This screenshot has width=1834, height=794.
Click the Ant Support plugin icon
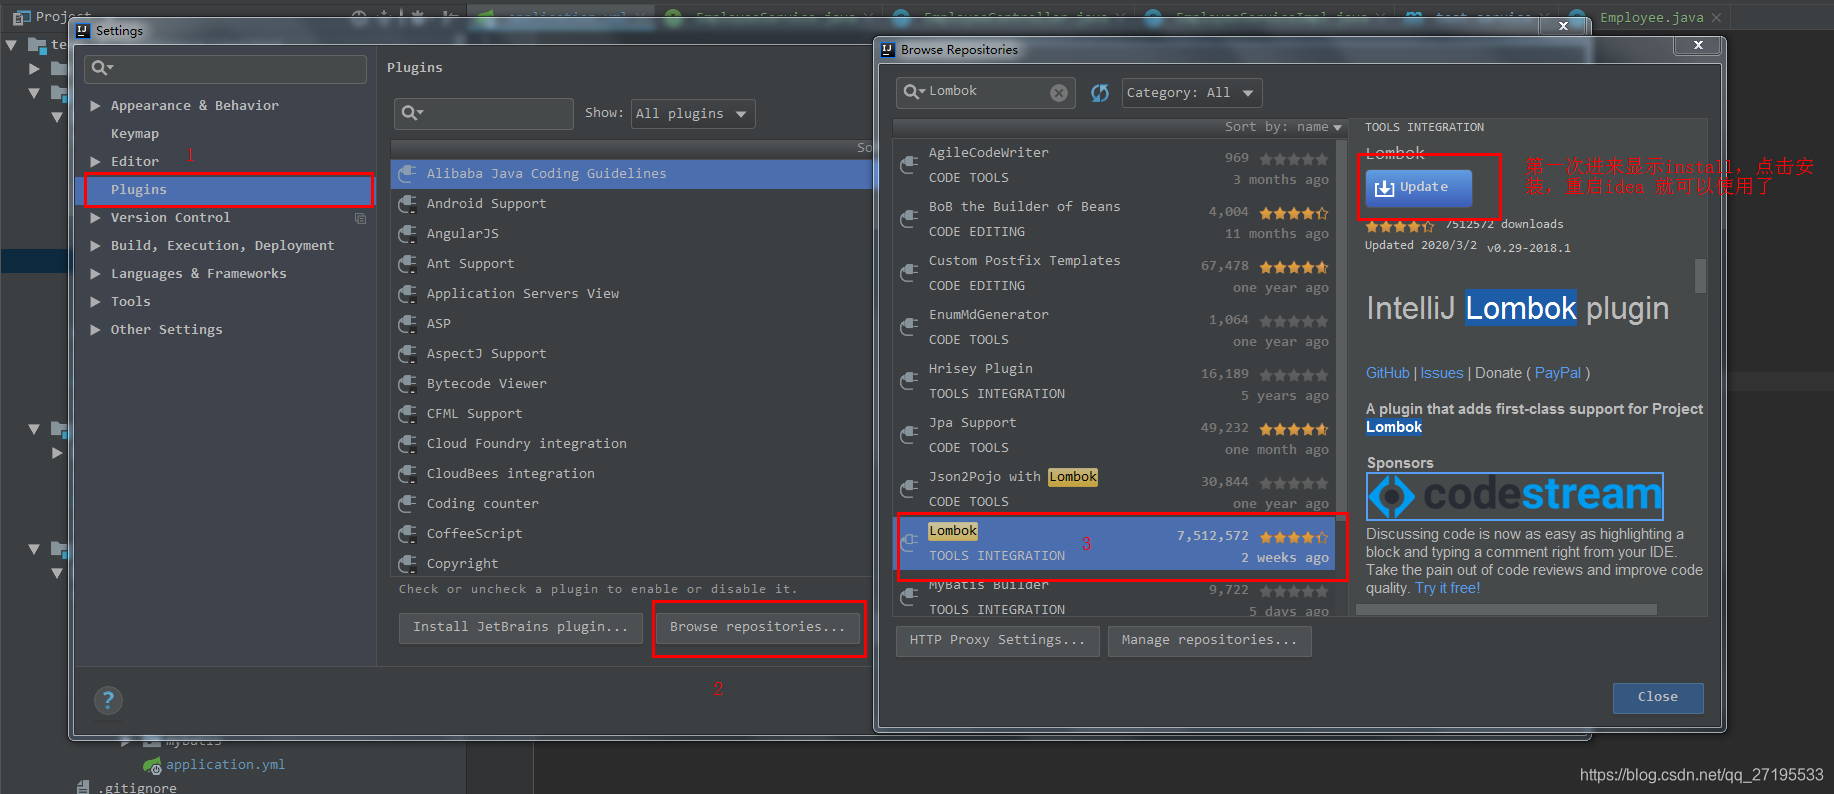408,264
